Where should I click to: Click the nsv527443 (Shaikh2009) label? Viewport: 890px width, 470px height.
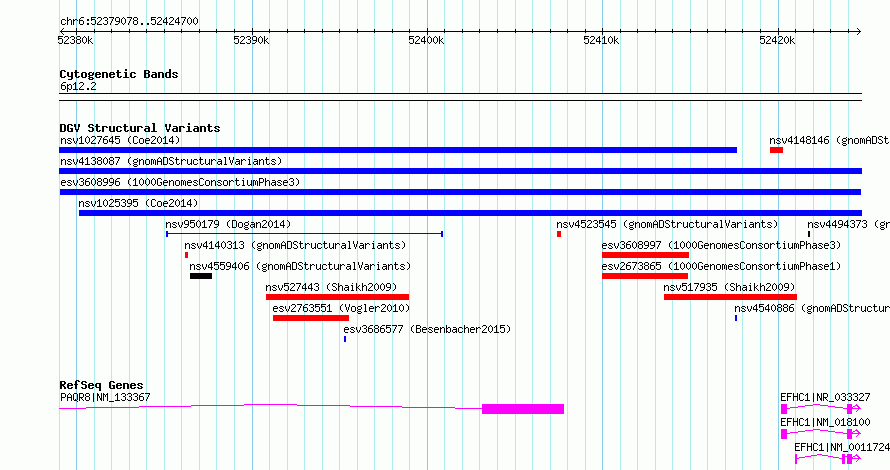click(331, 287)
